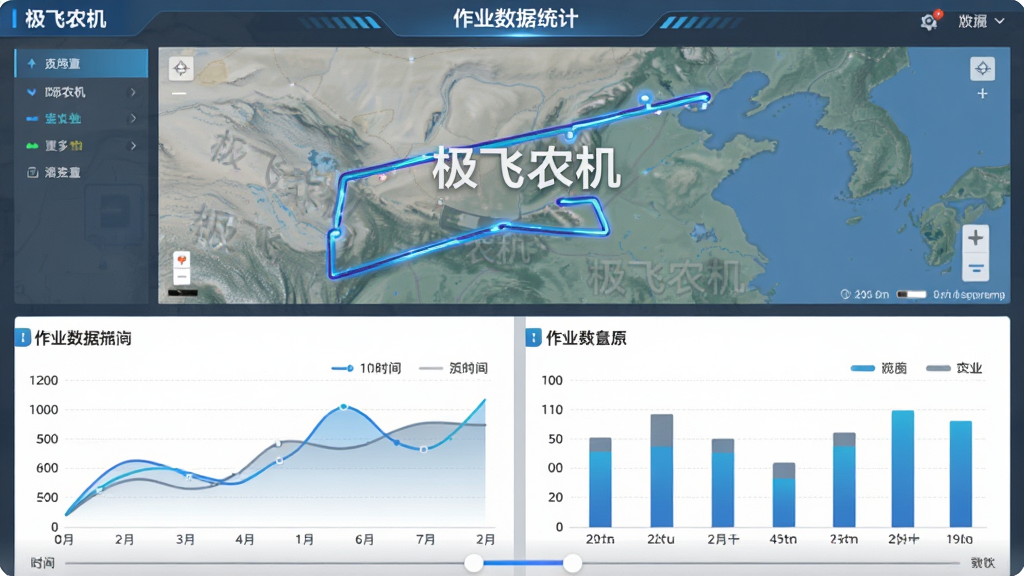Click small minus below the top-left locate icon

[179, 94]
